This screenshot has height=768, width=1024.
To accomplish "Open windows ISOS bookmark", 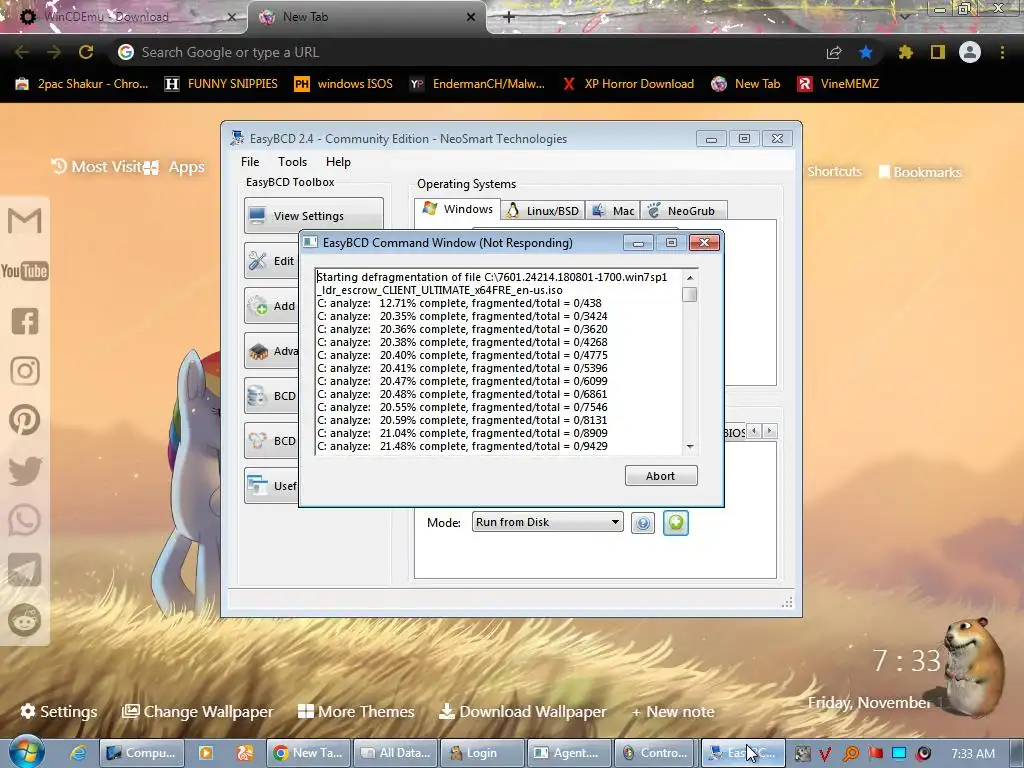I will tap(344, 84).
